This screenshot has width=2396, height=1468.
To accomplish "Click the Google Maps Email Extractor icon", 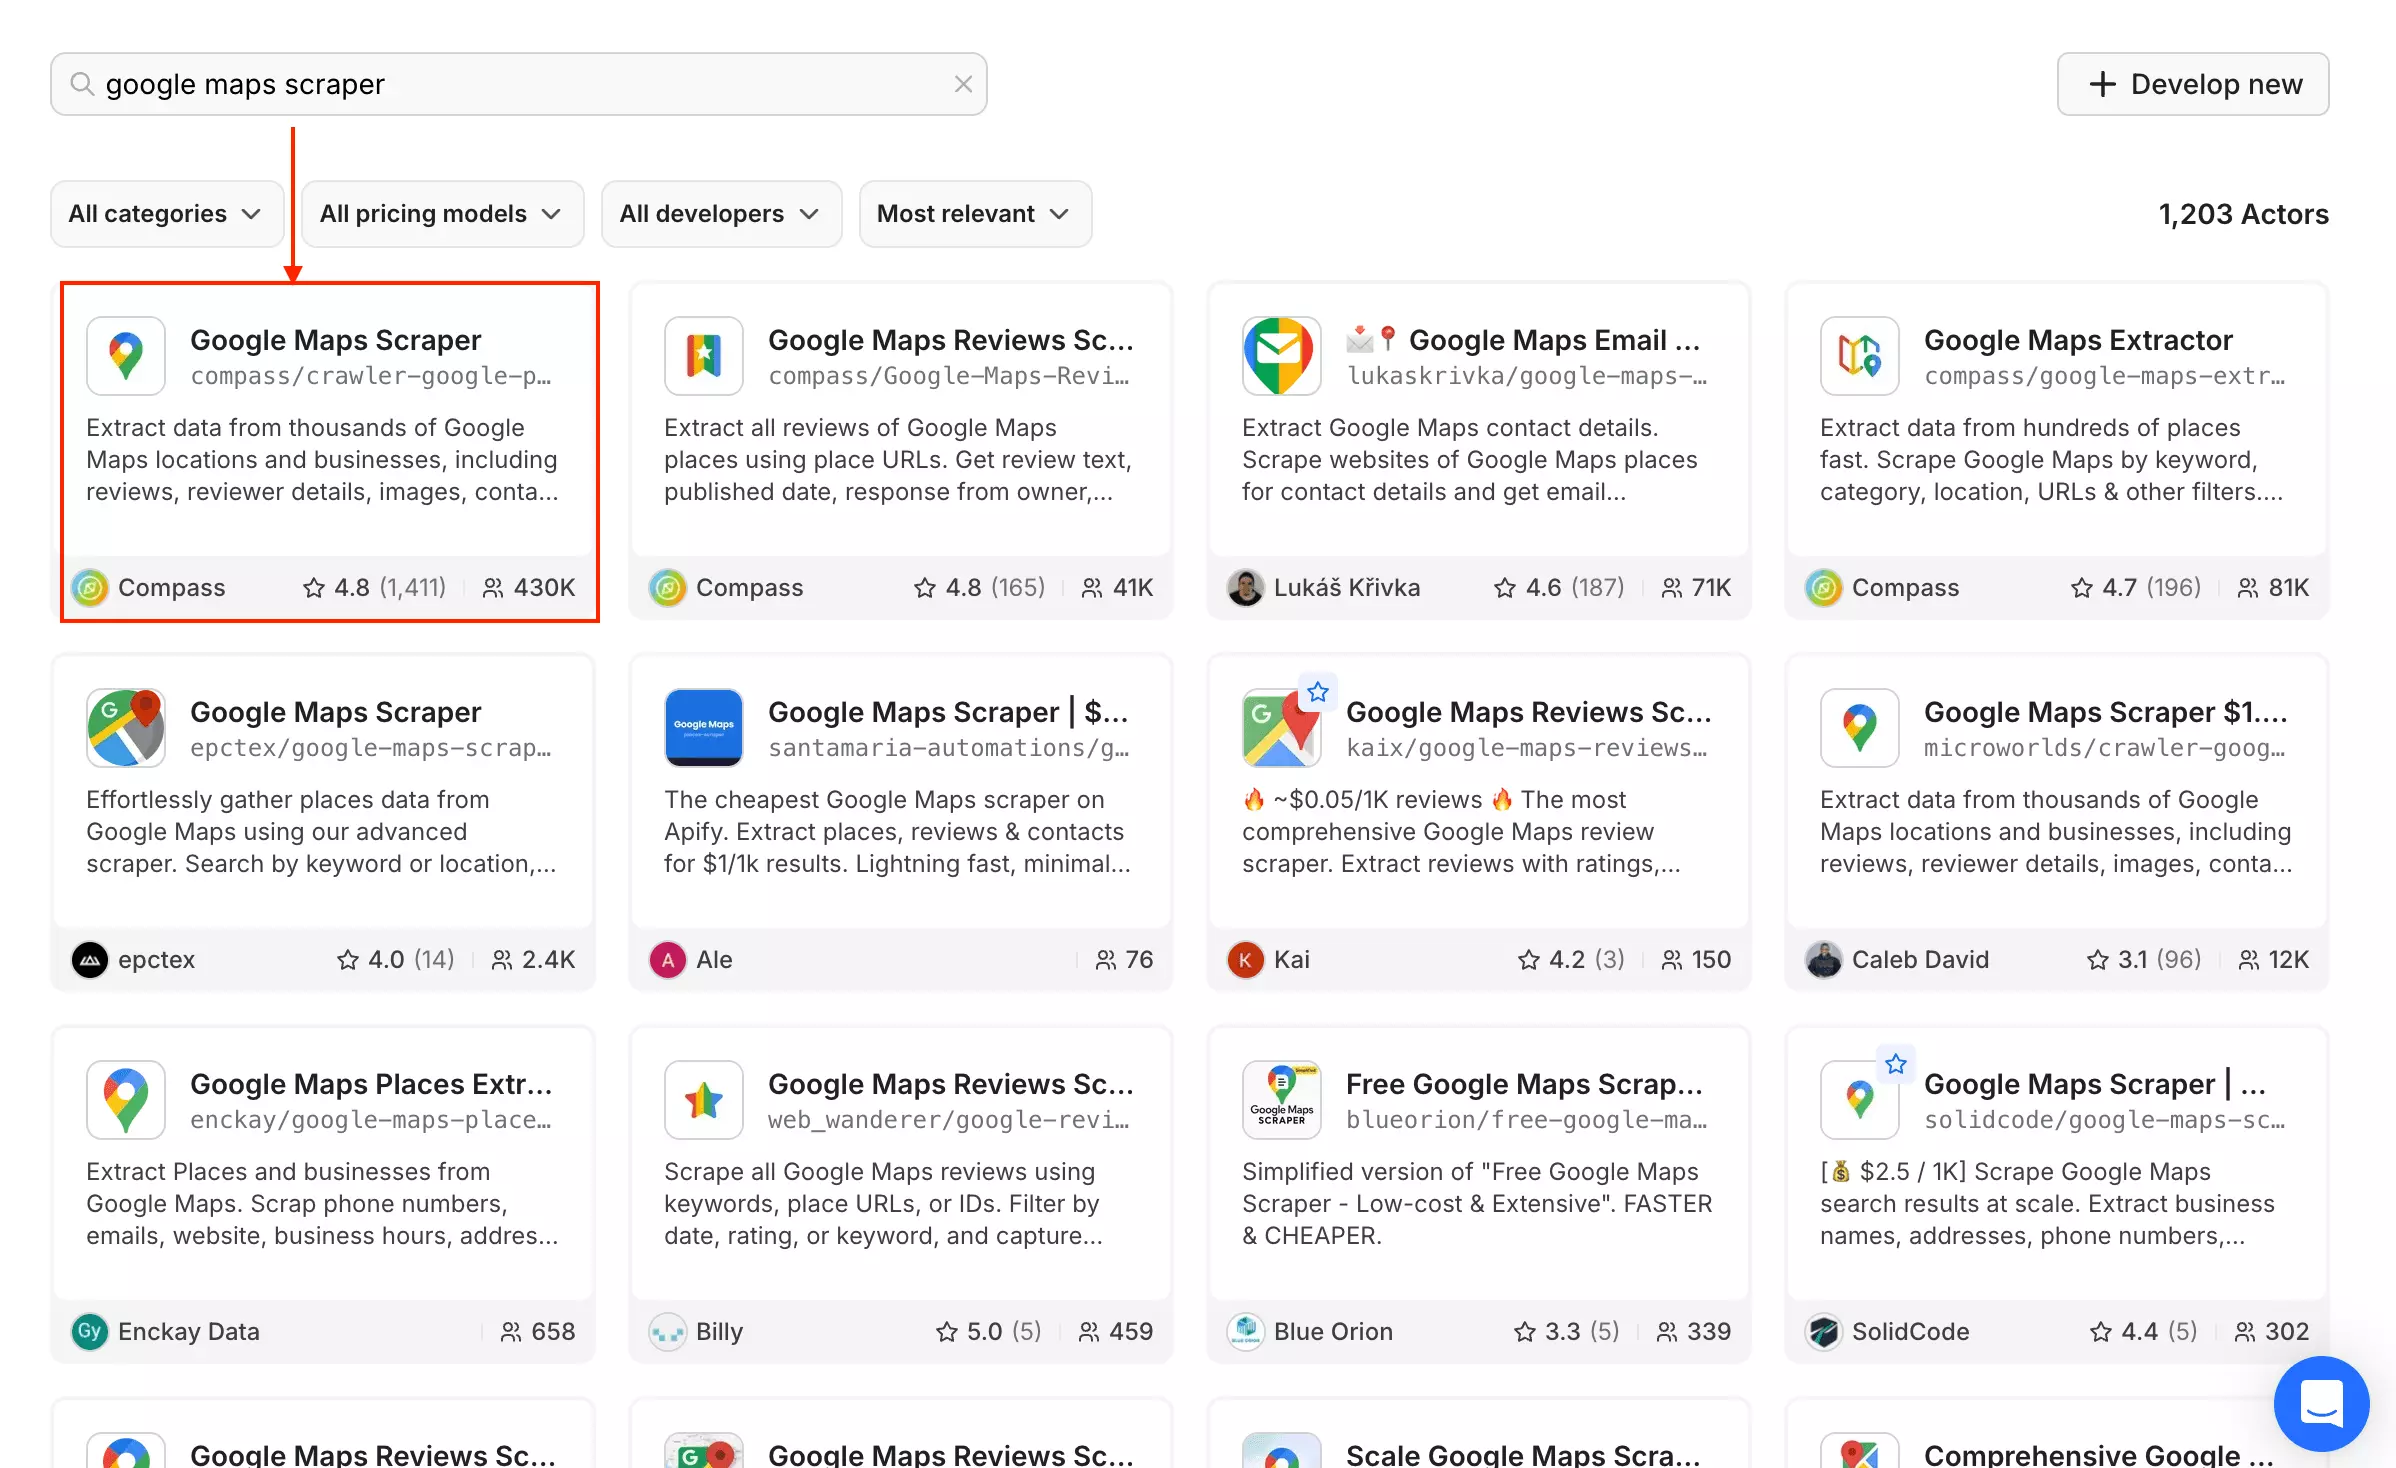I will pos(1282,356).
